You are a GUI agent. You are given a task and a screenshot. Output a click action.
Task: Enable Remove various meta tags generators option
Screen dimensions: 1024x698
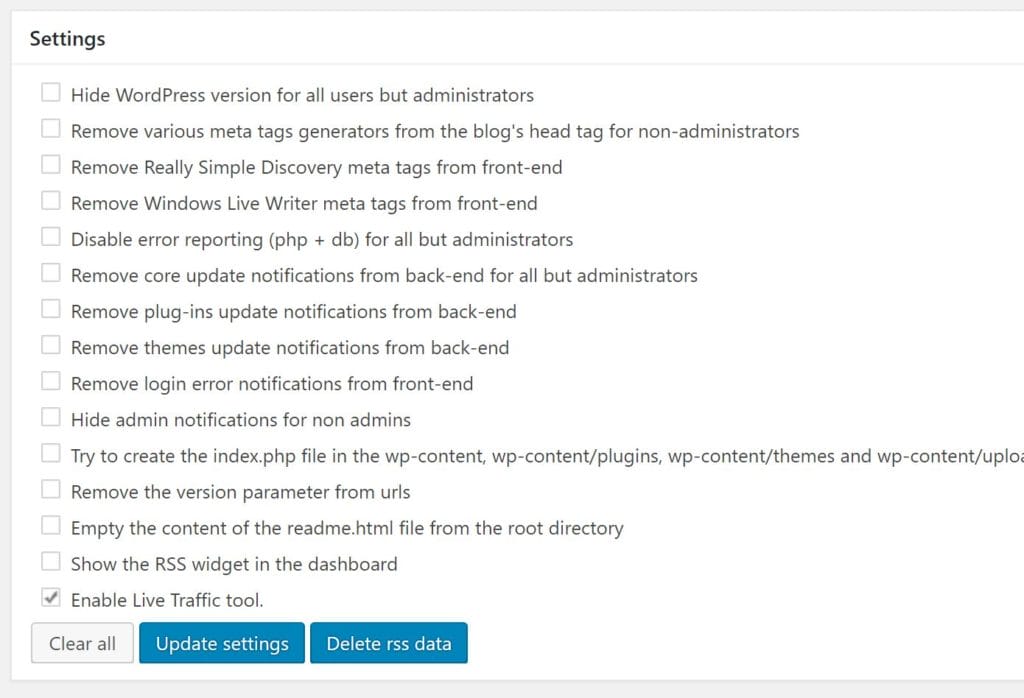pyautogui.click(x=50, y=130)
